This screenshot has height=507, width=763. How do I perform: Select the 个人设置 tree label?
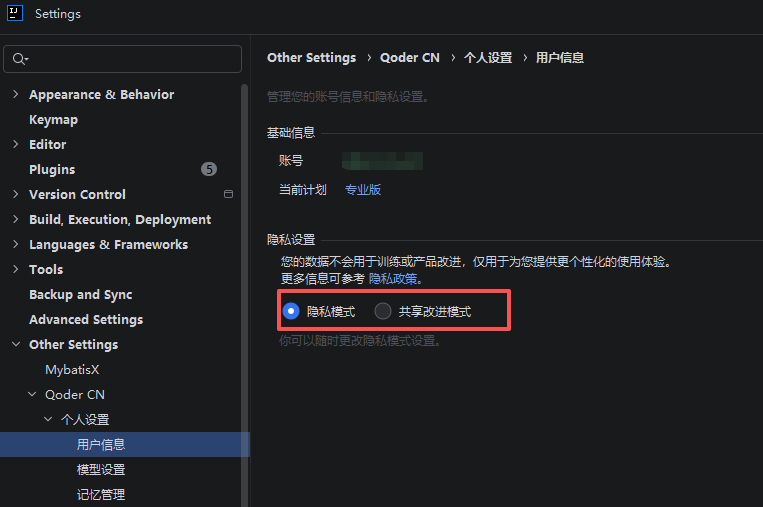tap(85, 419)
